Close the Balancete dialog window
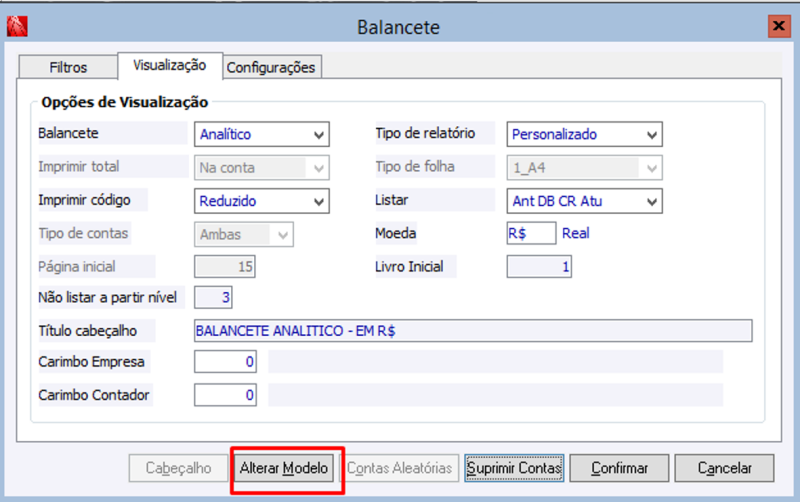 (x=779, y=26)
